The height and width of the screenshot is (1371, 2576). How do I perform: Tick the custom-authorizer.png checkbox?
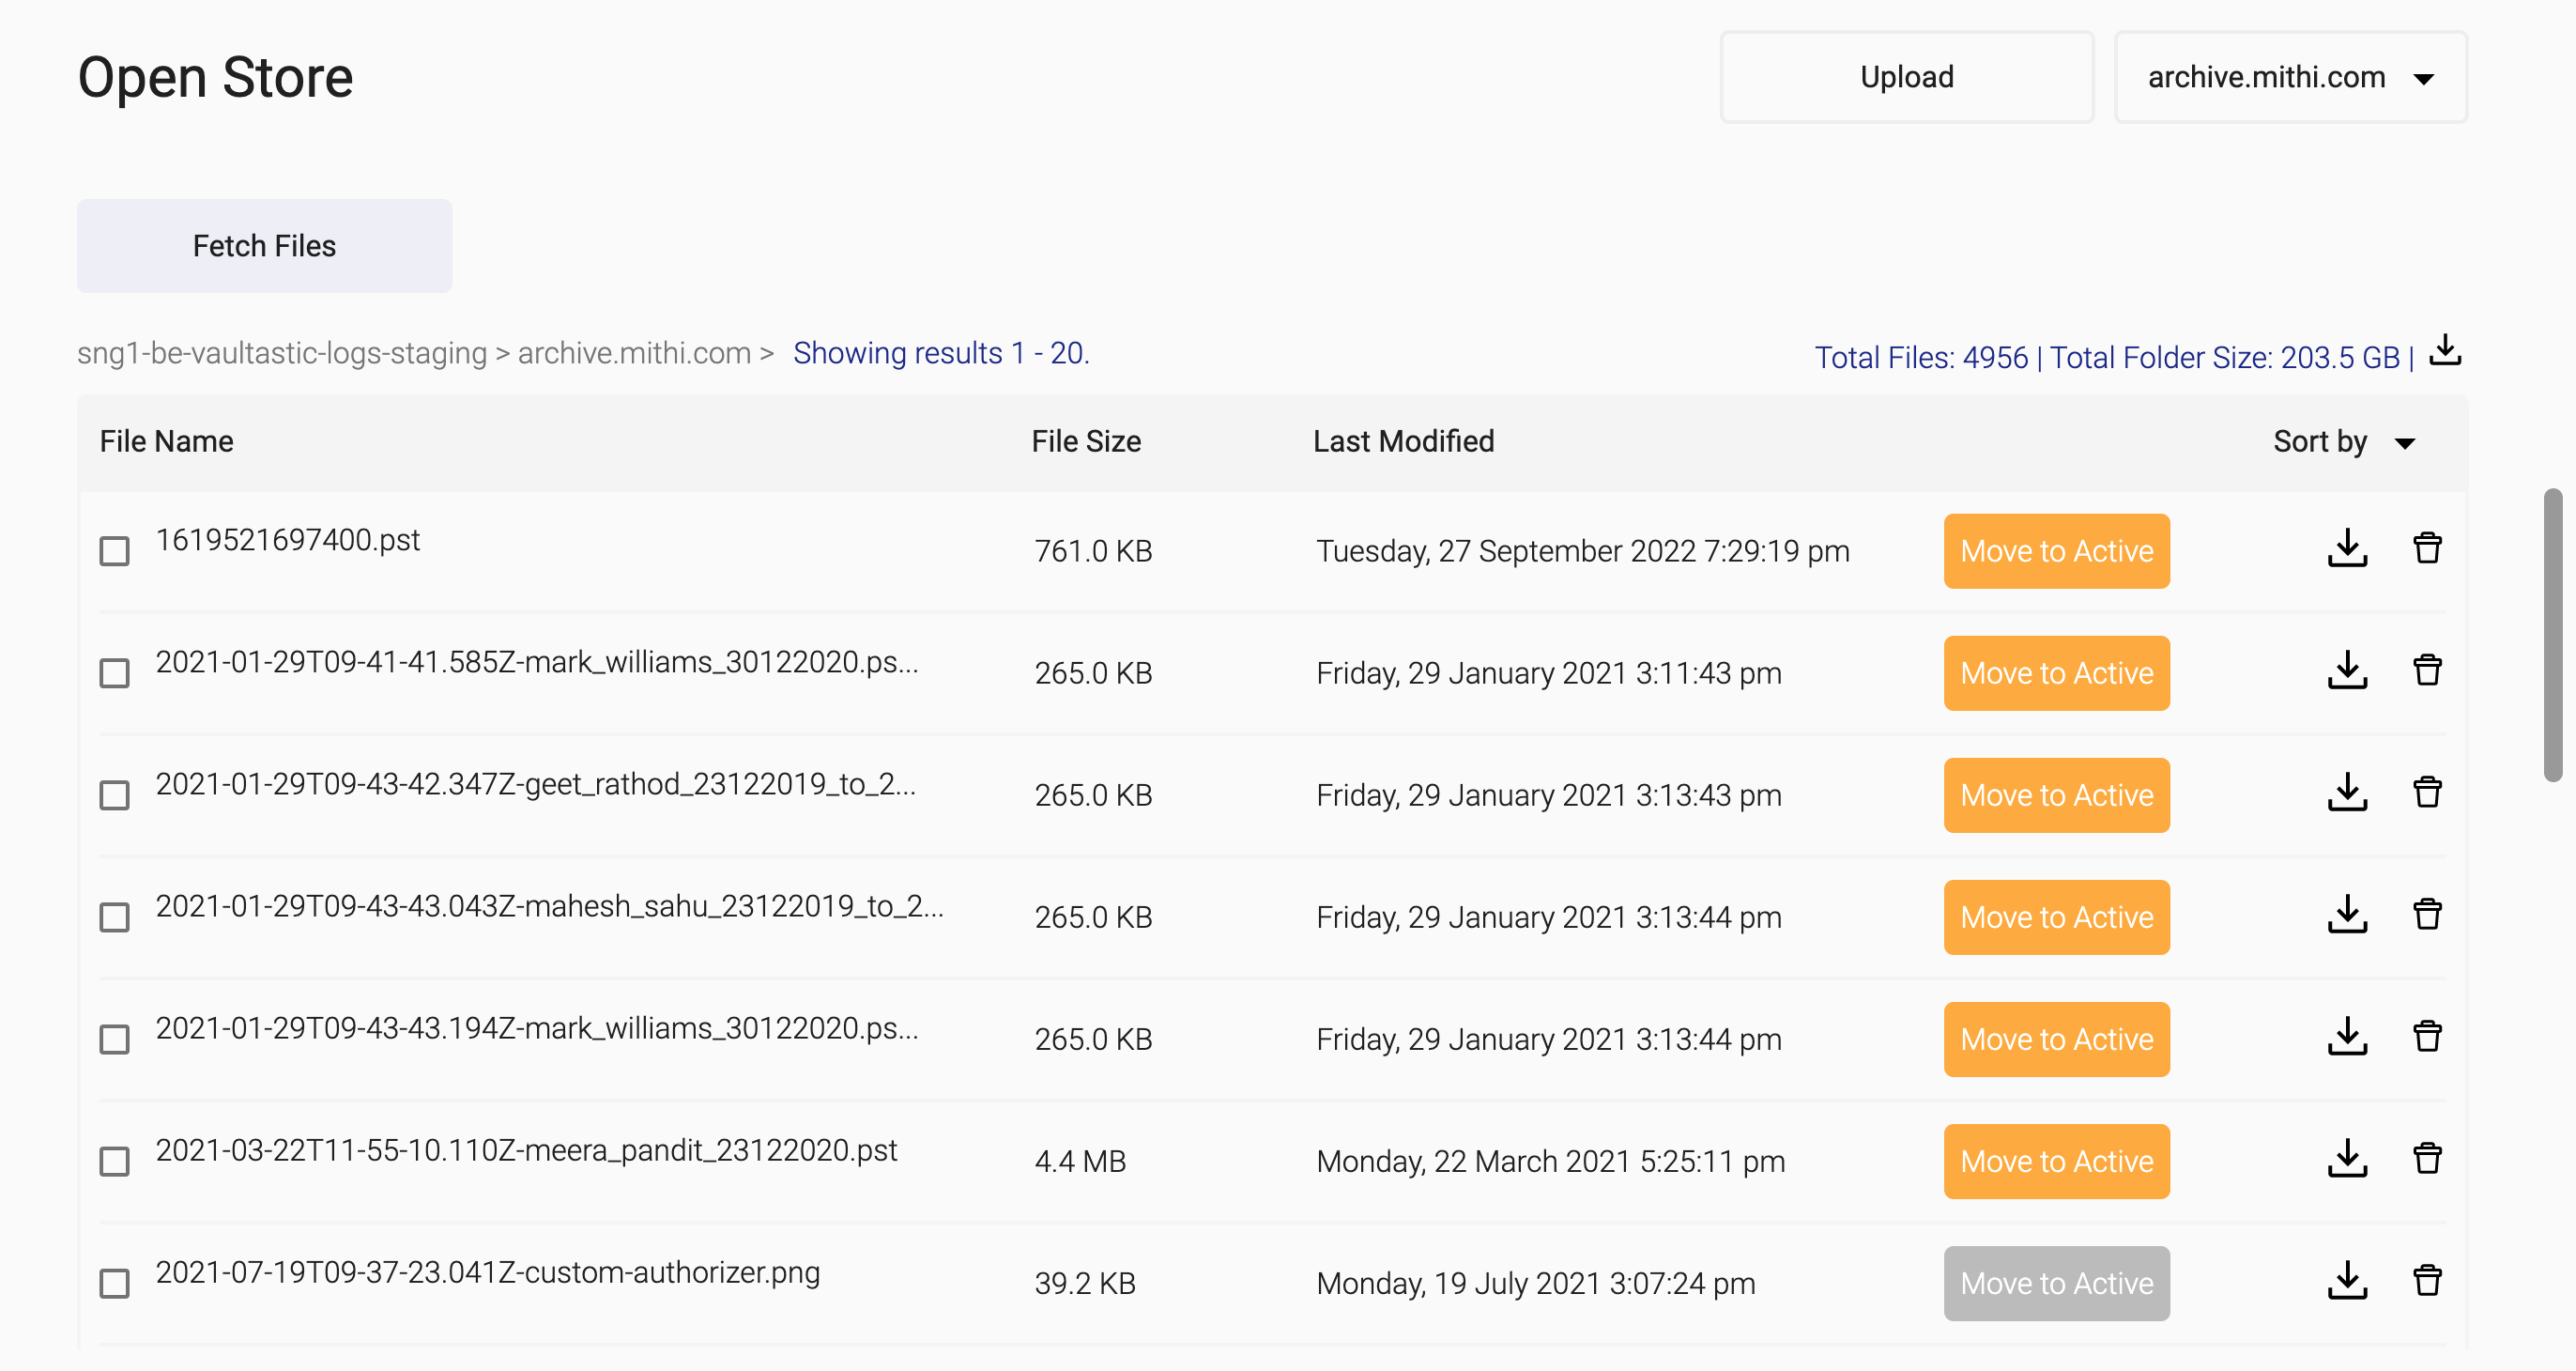(115, 1283)
